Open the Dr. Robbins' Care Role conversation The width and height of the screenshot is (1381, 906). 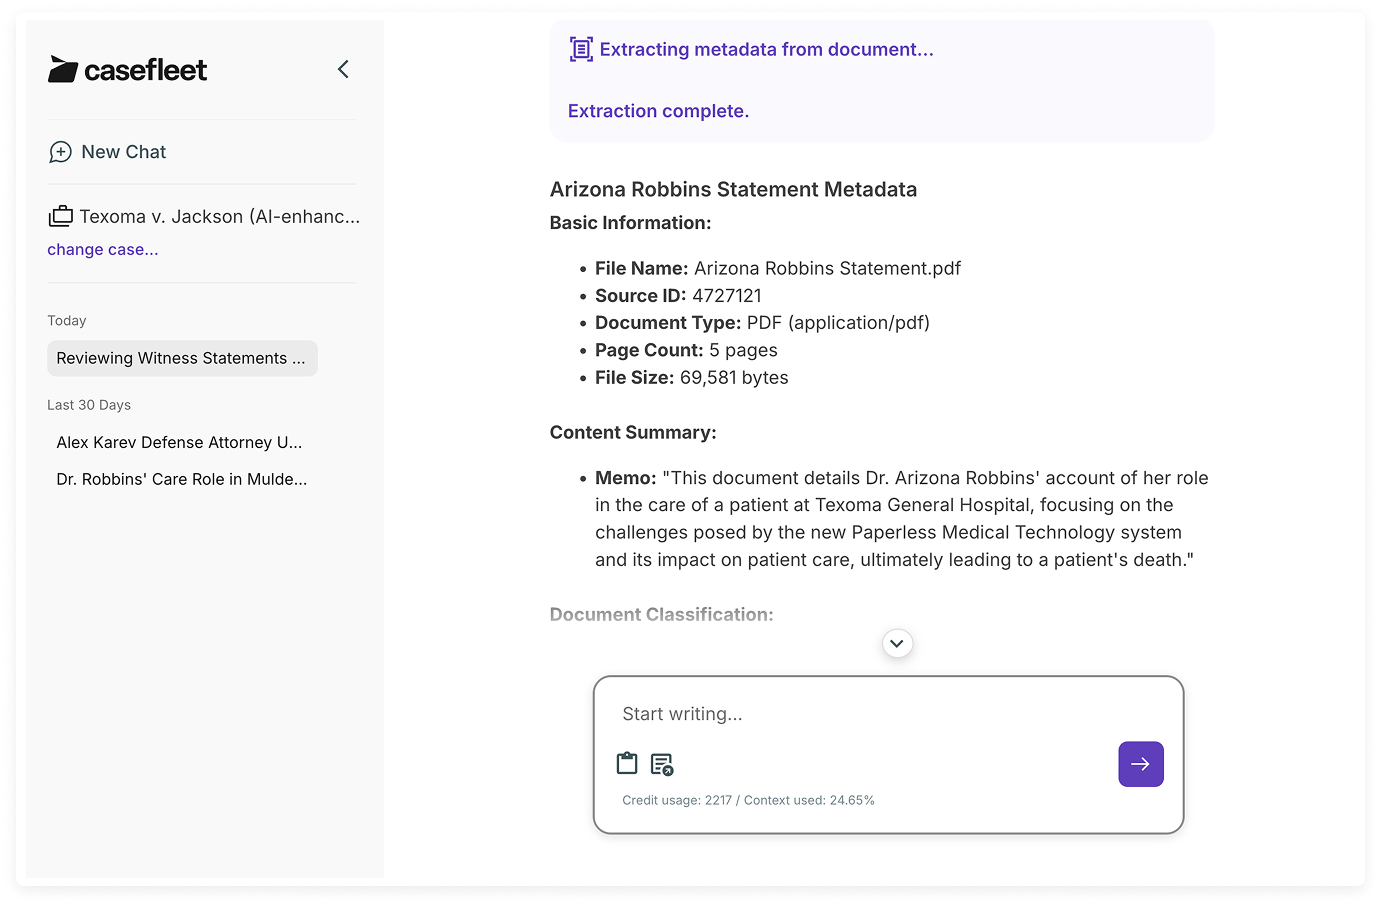coord(181,479)
